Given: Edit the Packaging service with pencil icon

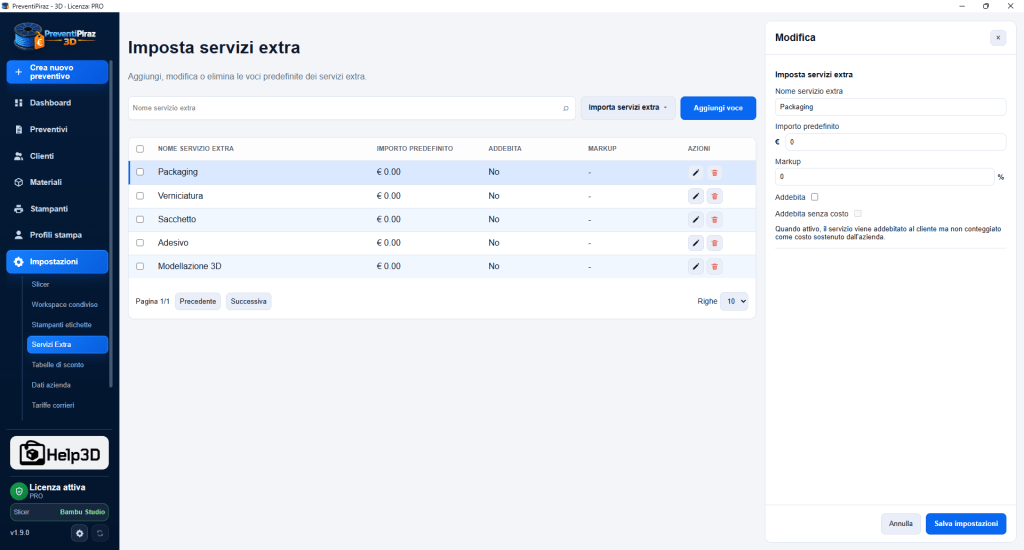Looking at the screenshot, I should pyautogui.click(x=696, y=172).
